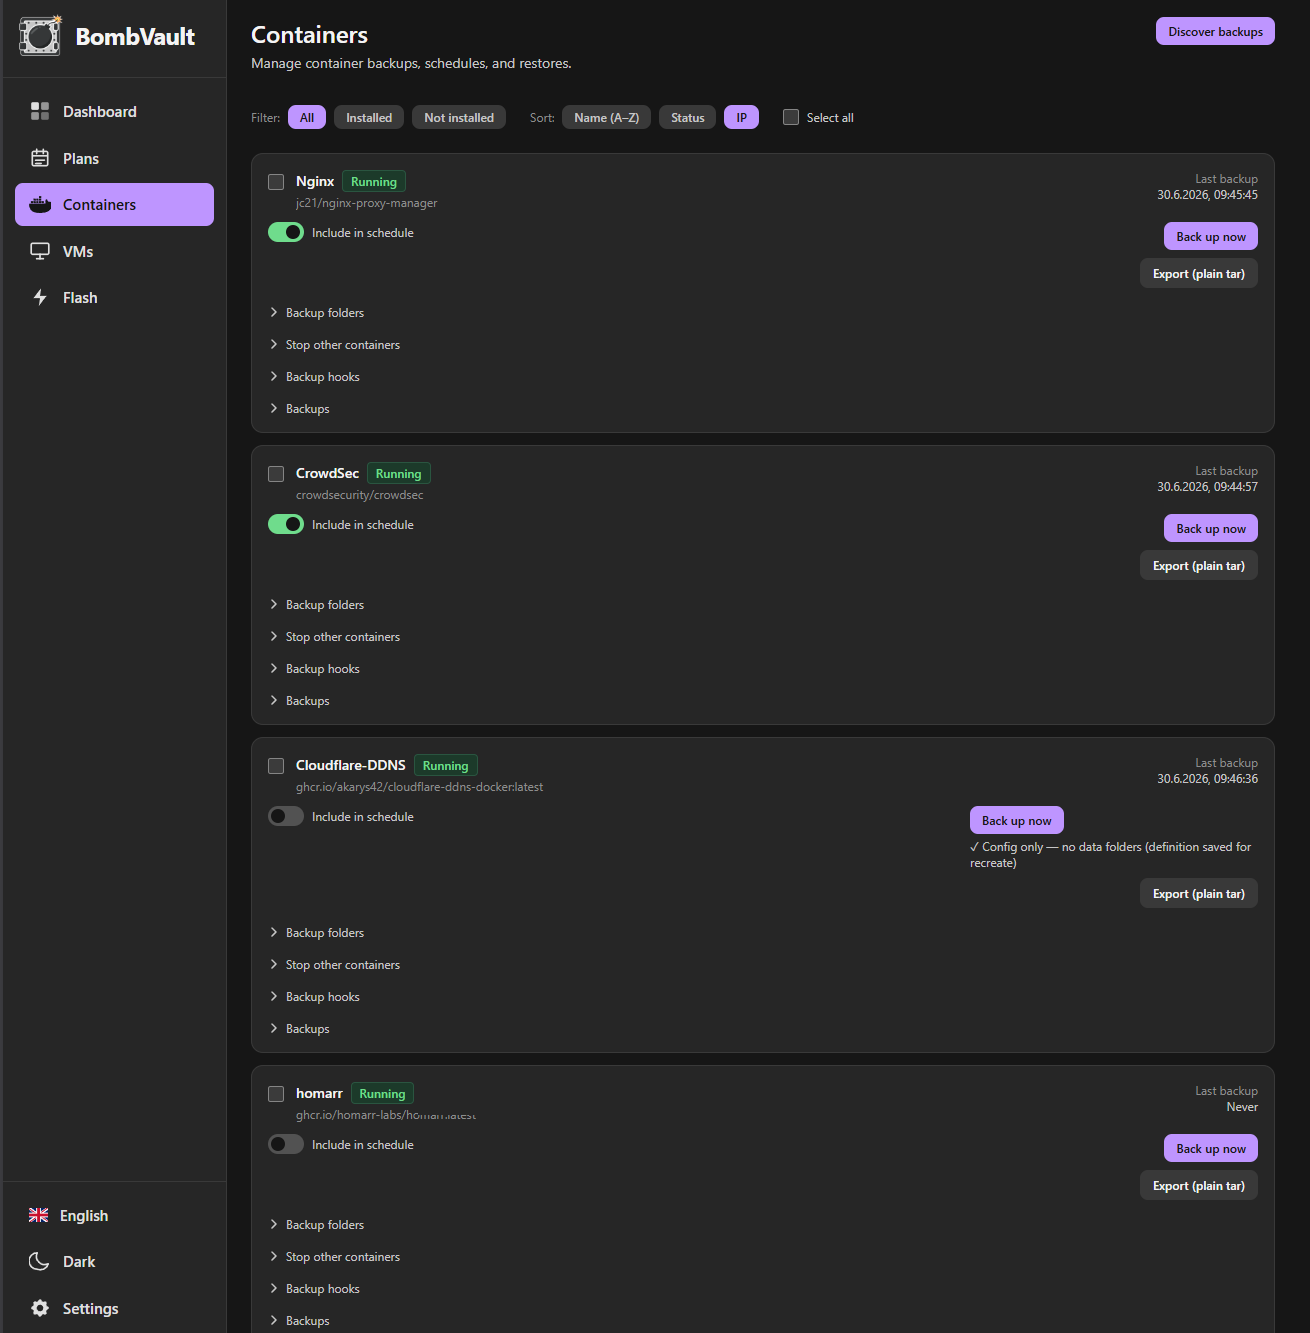Image resolution: width=1310 pixels, height=1333 pixels.
Task: Back up the Nginx container now
Action: coord(1211,236)
